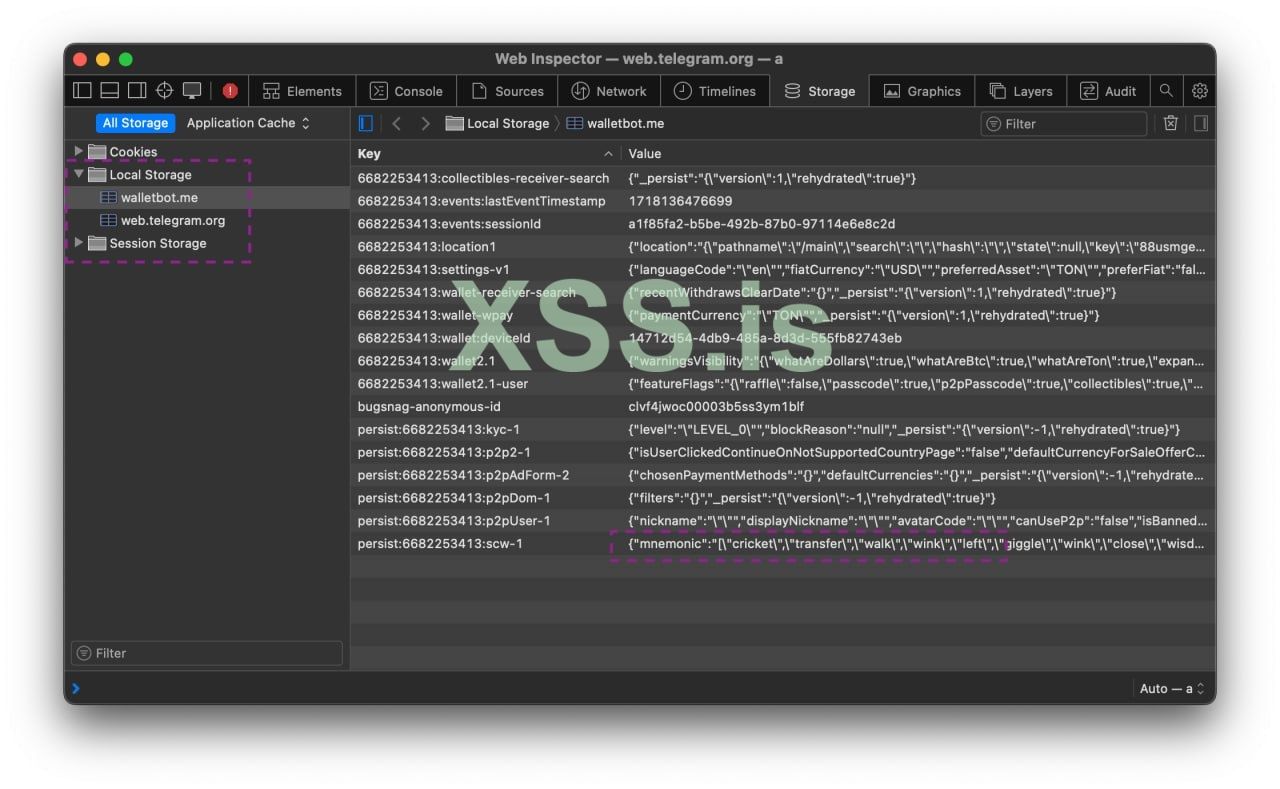Image resolution: width=1280 pixels, height=789 pixels.
Task: Select the All Storage scope button
Action: [x=135, y=123]
